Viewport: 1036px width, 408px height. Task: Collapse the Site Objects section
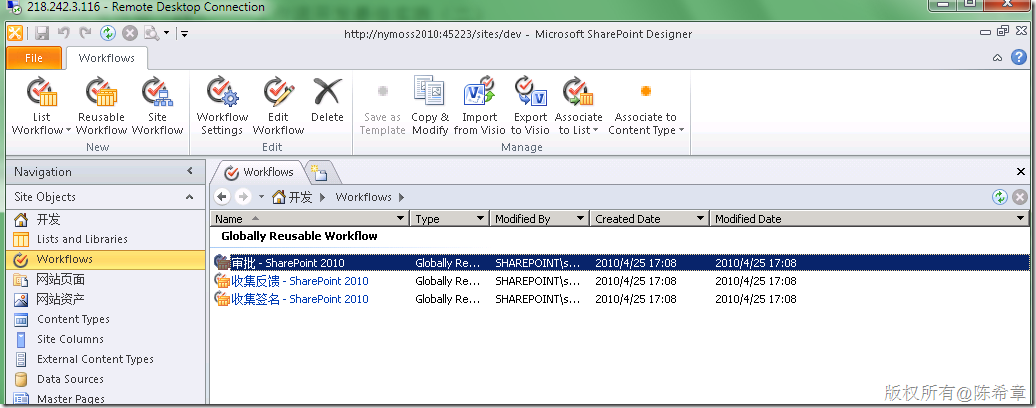click(x=190, y=197)
